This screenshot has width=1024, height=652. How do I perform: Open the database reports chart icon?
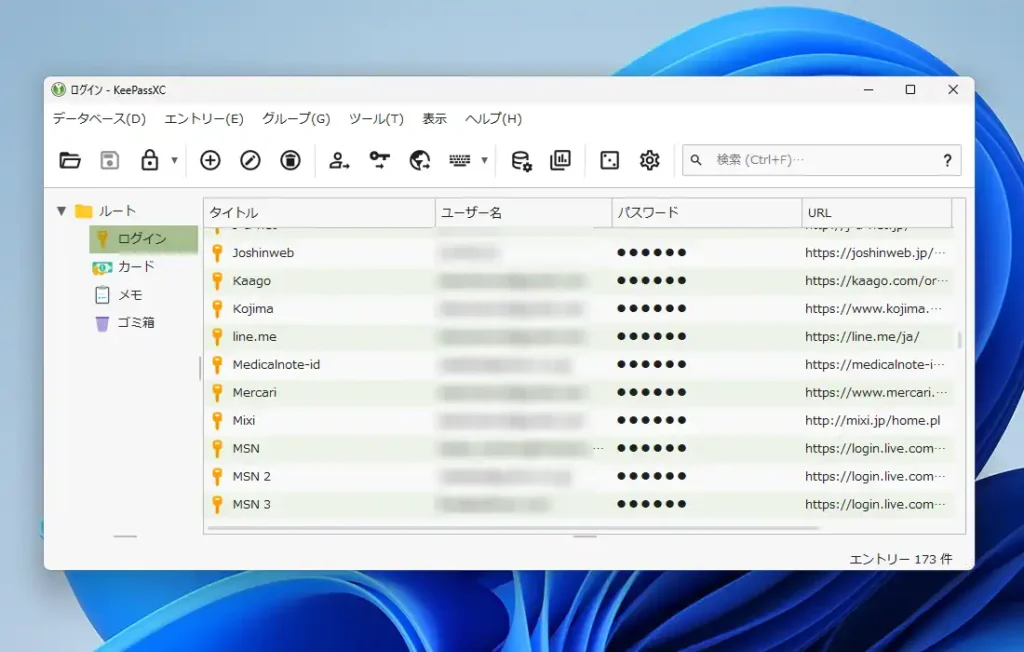(x=561, y=160)
